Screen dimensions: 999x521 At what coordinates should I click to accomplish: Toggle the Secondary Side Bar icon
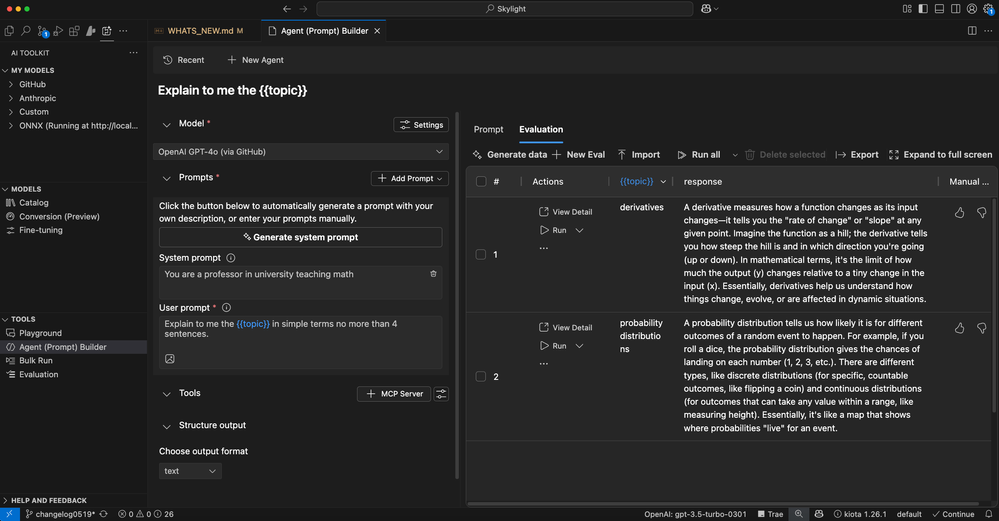(956, 9)
